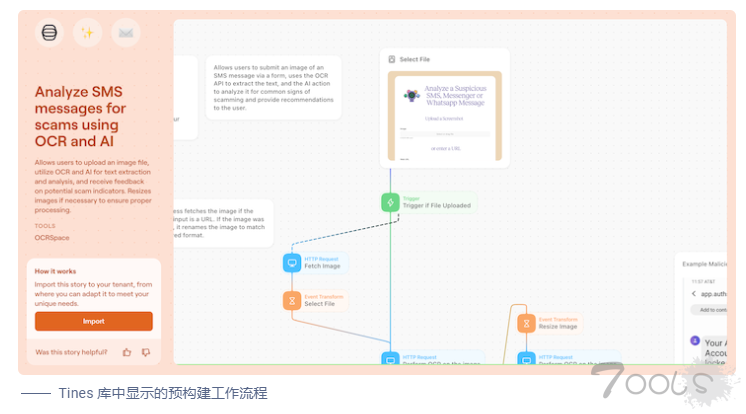The image size is (746, 414).
Task: Give thumbs up for this story
Action: tap(127, 352)
